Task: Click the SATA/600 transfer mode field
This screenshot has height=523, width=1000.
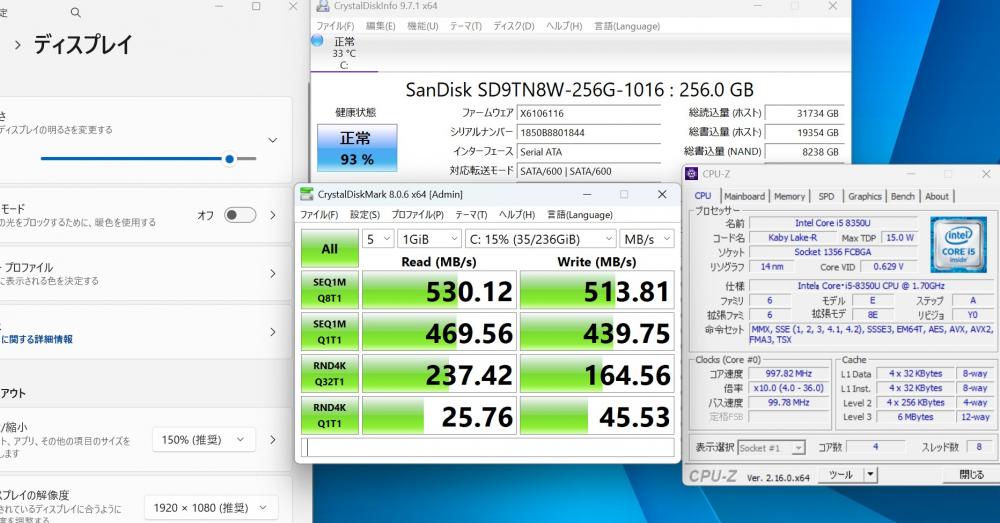Action: pos(589,171)
